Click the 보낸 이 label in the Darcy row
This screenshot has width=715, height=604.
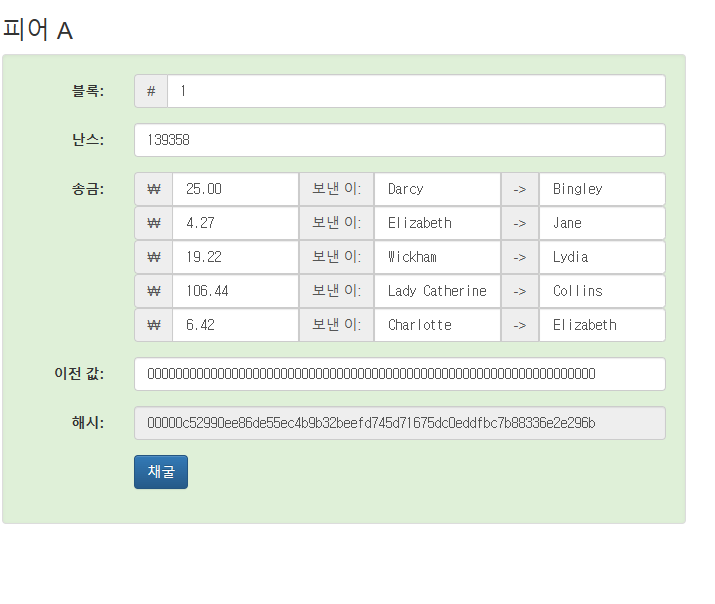(x=337, y=189)
